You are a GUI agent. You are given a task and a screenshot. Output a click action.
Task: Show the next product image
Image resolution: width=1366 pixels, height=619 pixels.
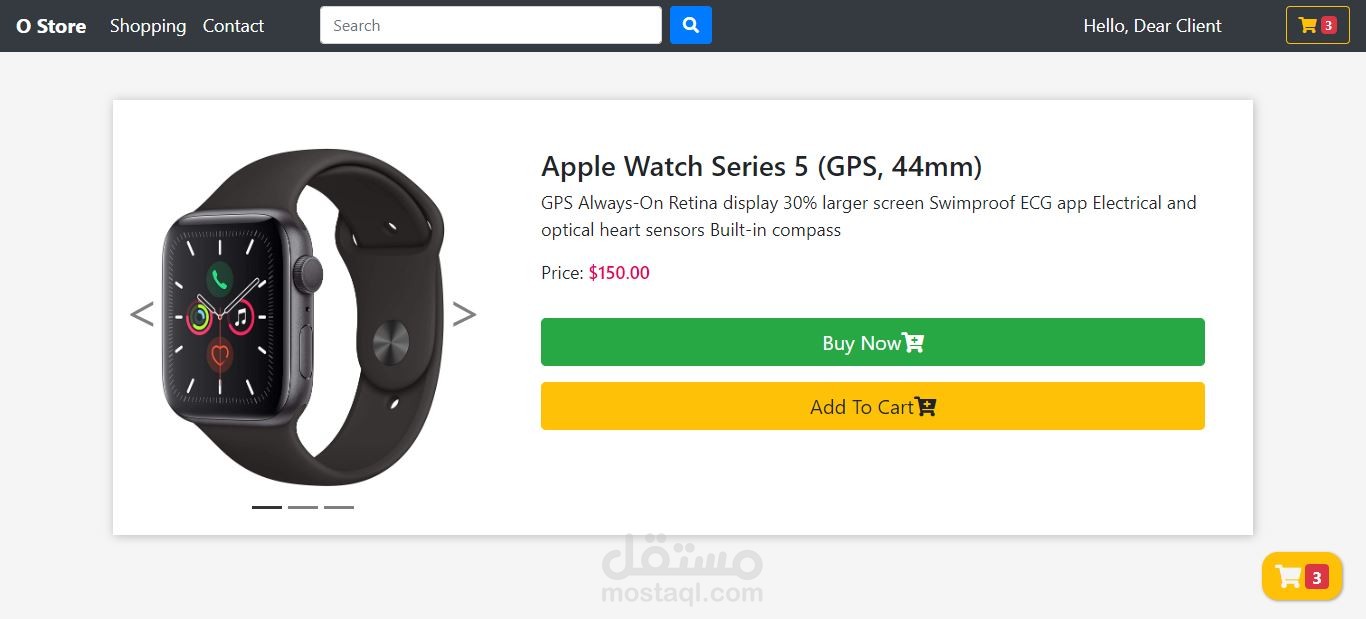464,314
